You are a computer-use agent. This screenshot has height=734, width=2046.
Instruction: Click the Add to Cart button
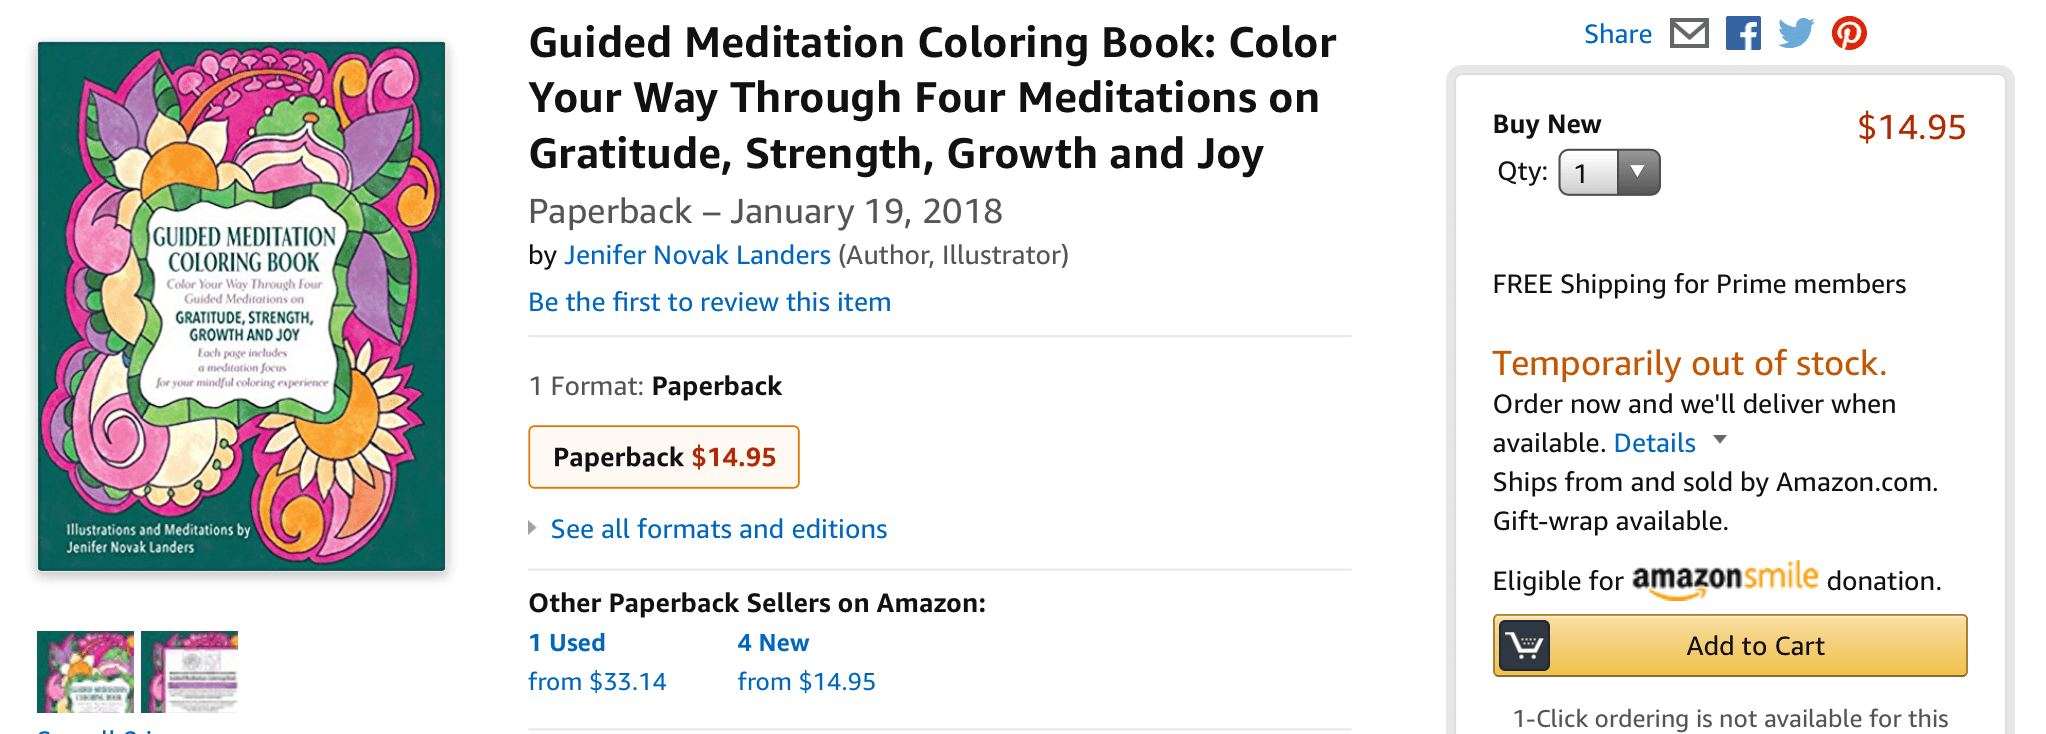tap(1755, 646)
